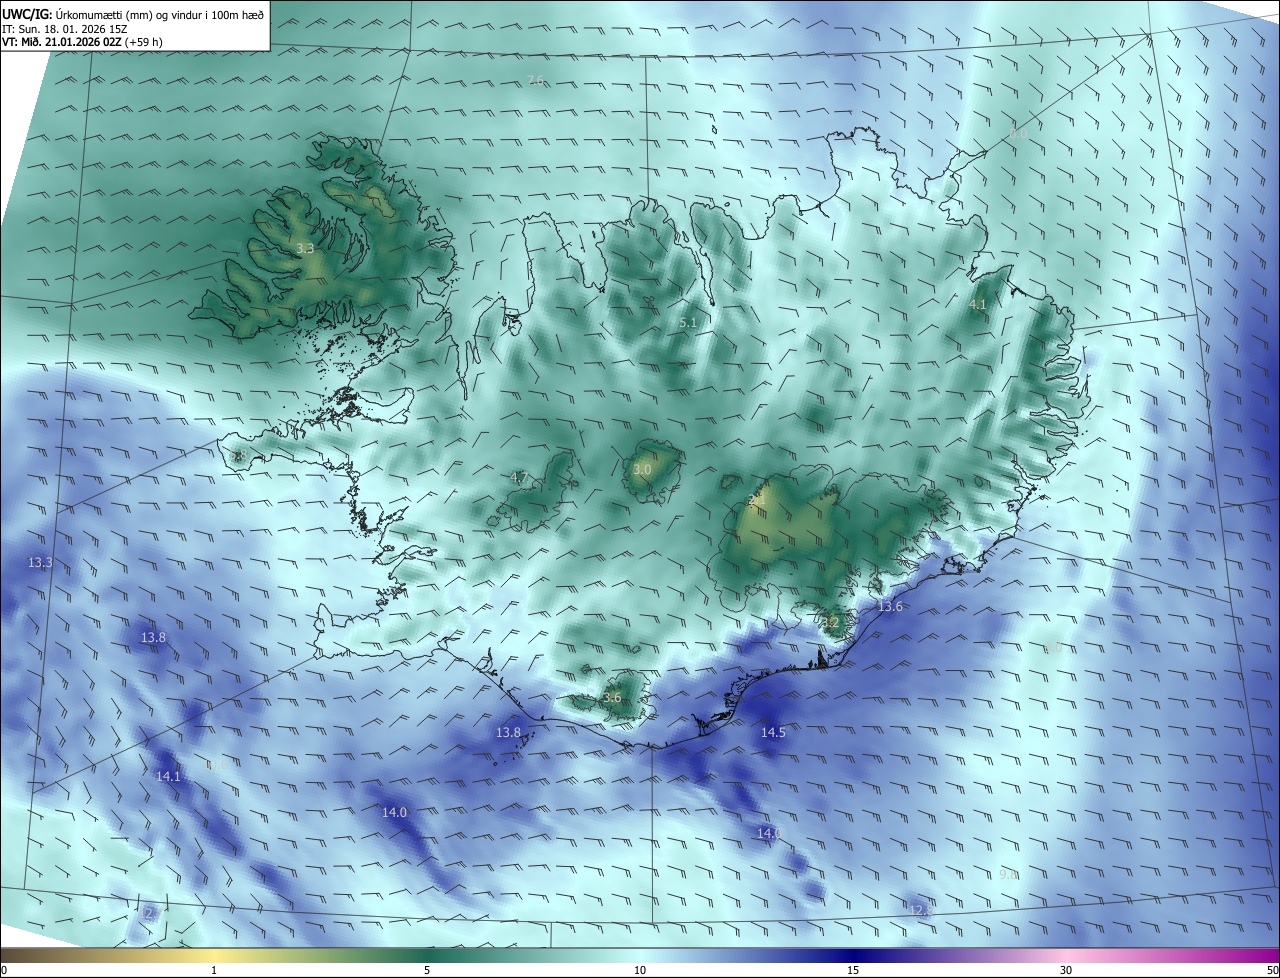Click the "UWC/IG: Úrkomumætti (mm)" title line
1280x978 pixels.
(x=133, y=13)
